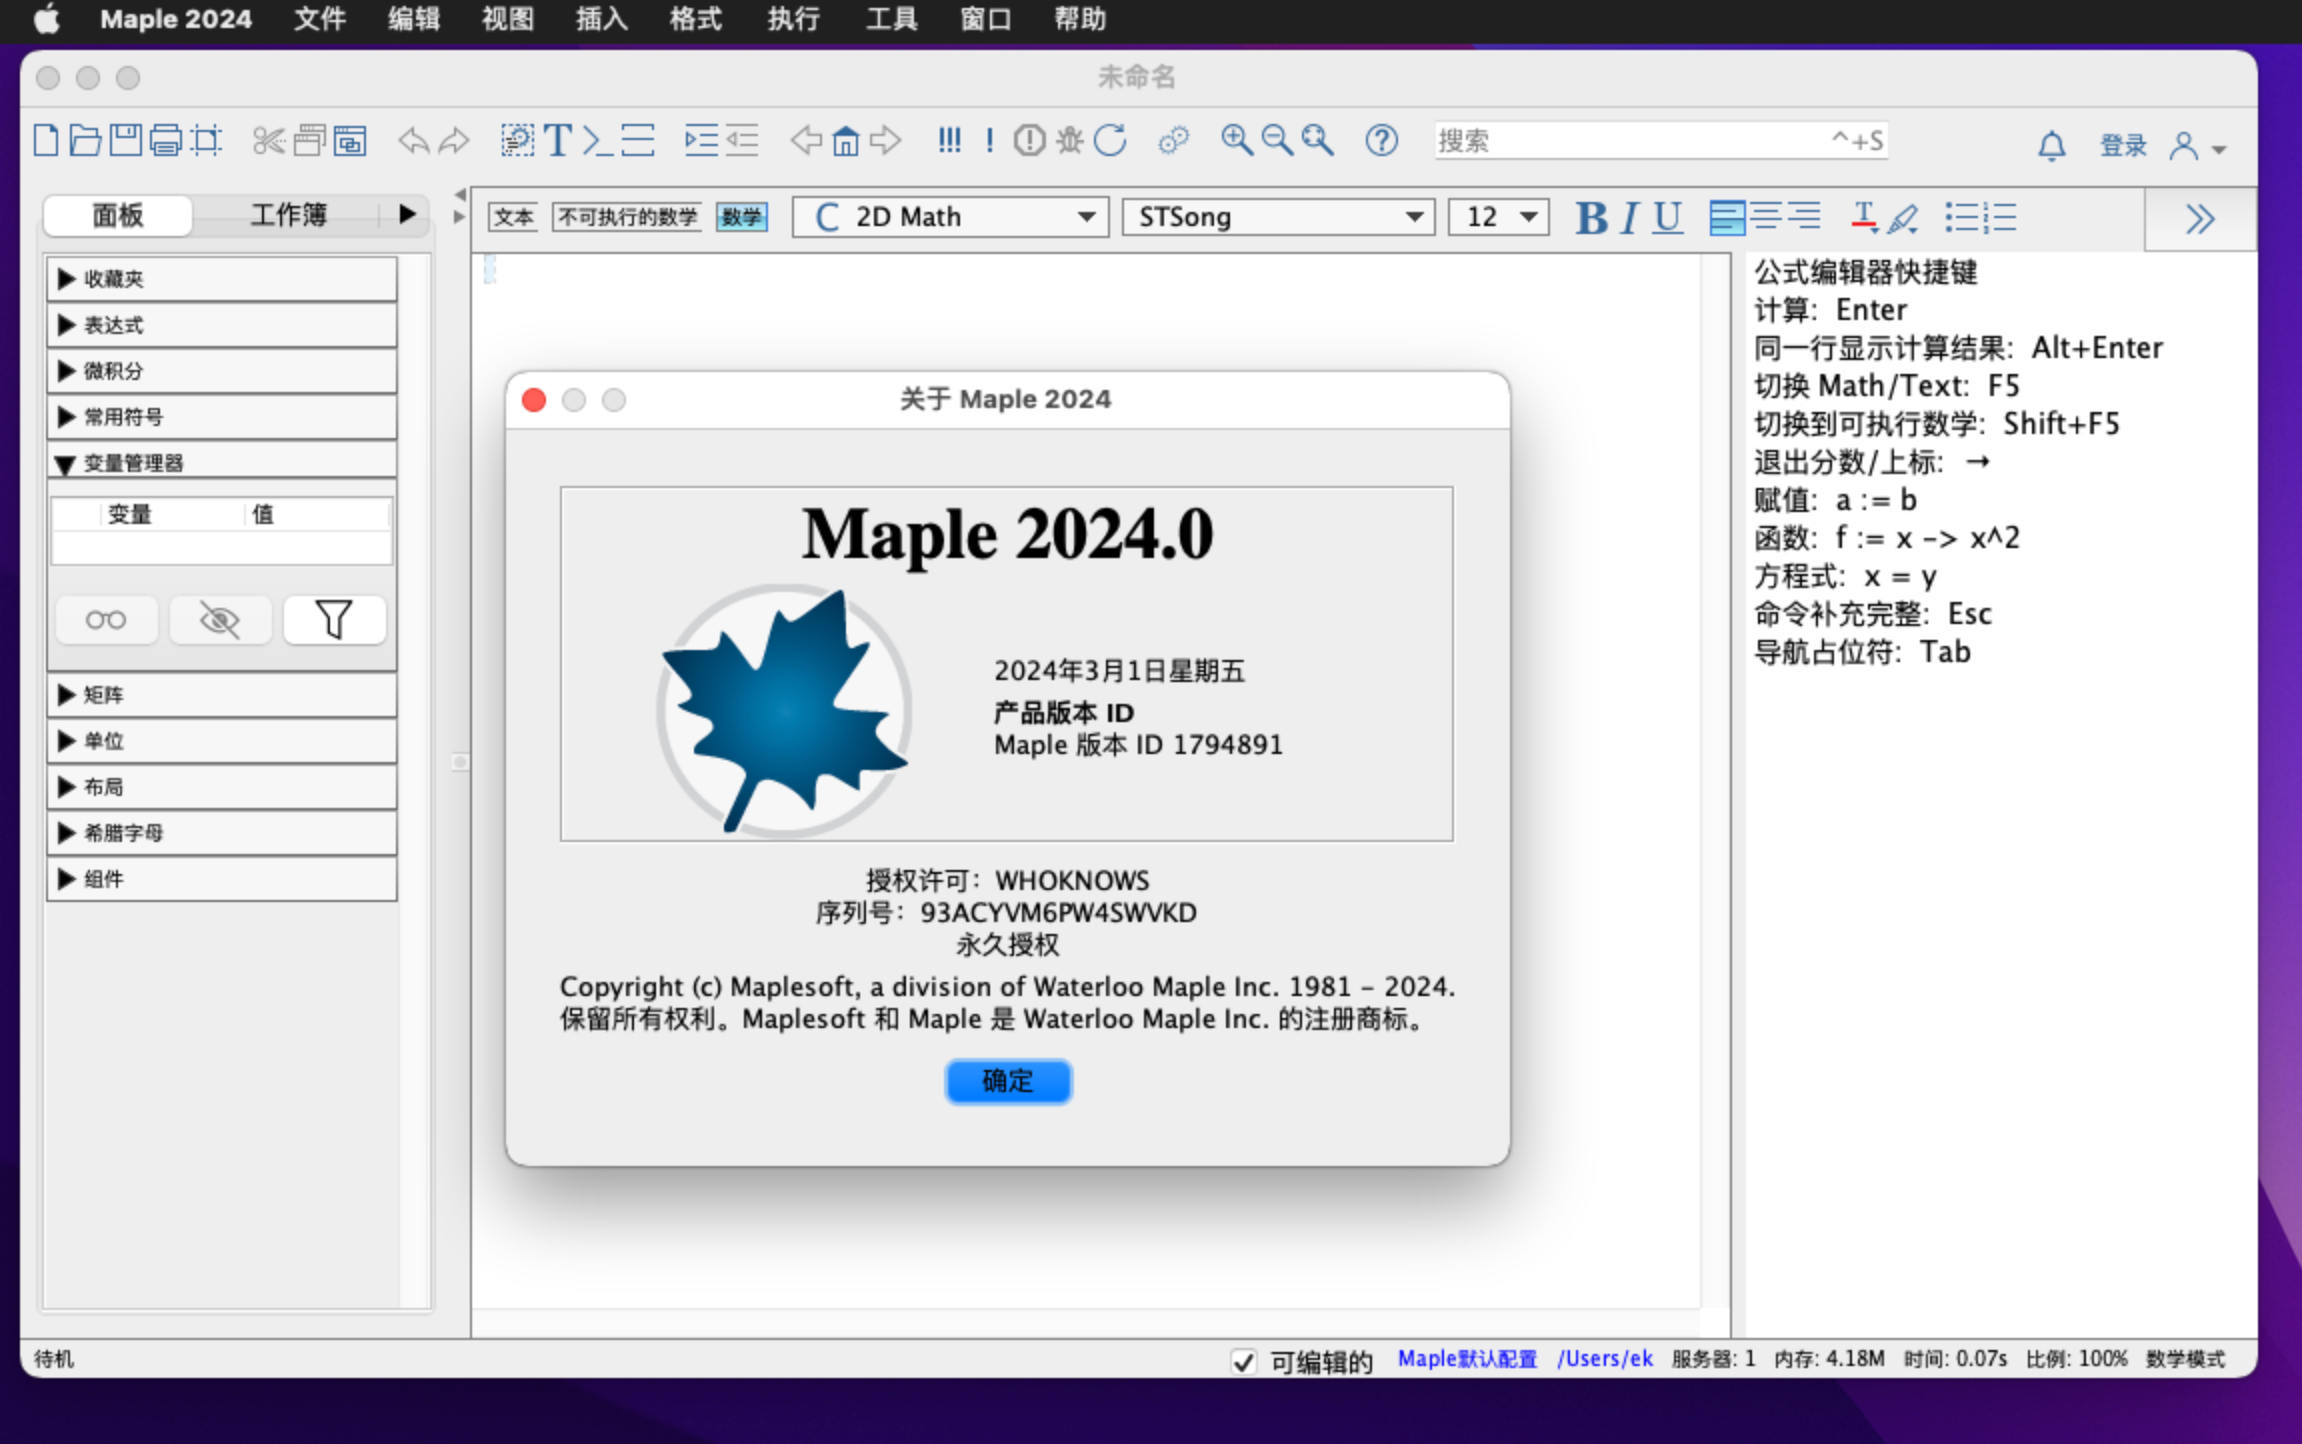Open the 帮助 menu
The width and height of the screenshot is (2302, 1444).
click(x=1080, y=19)
